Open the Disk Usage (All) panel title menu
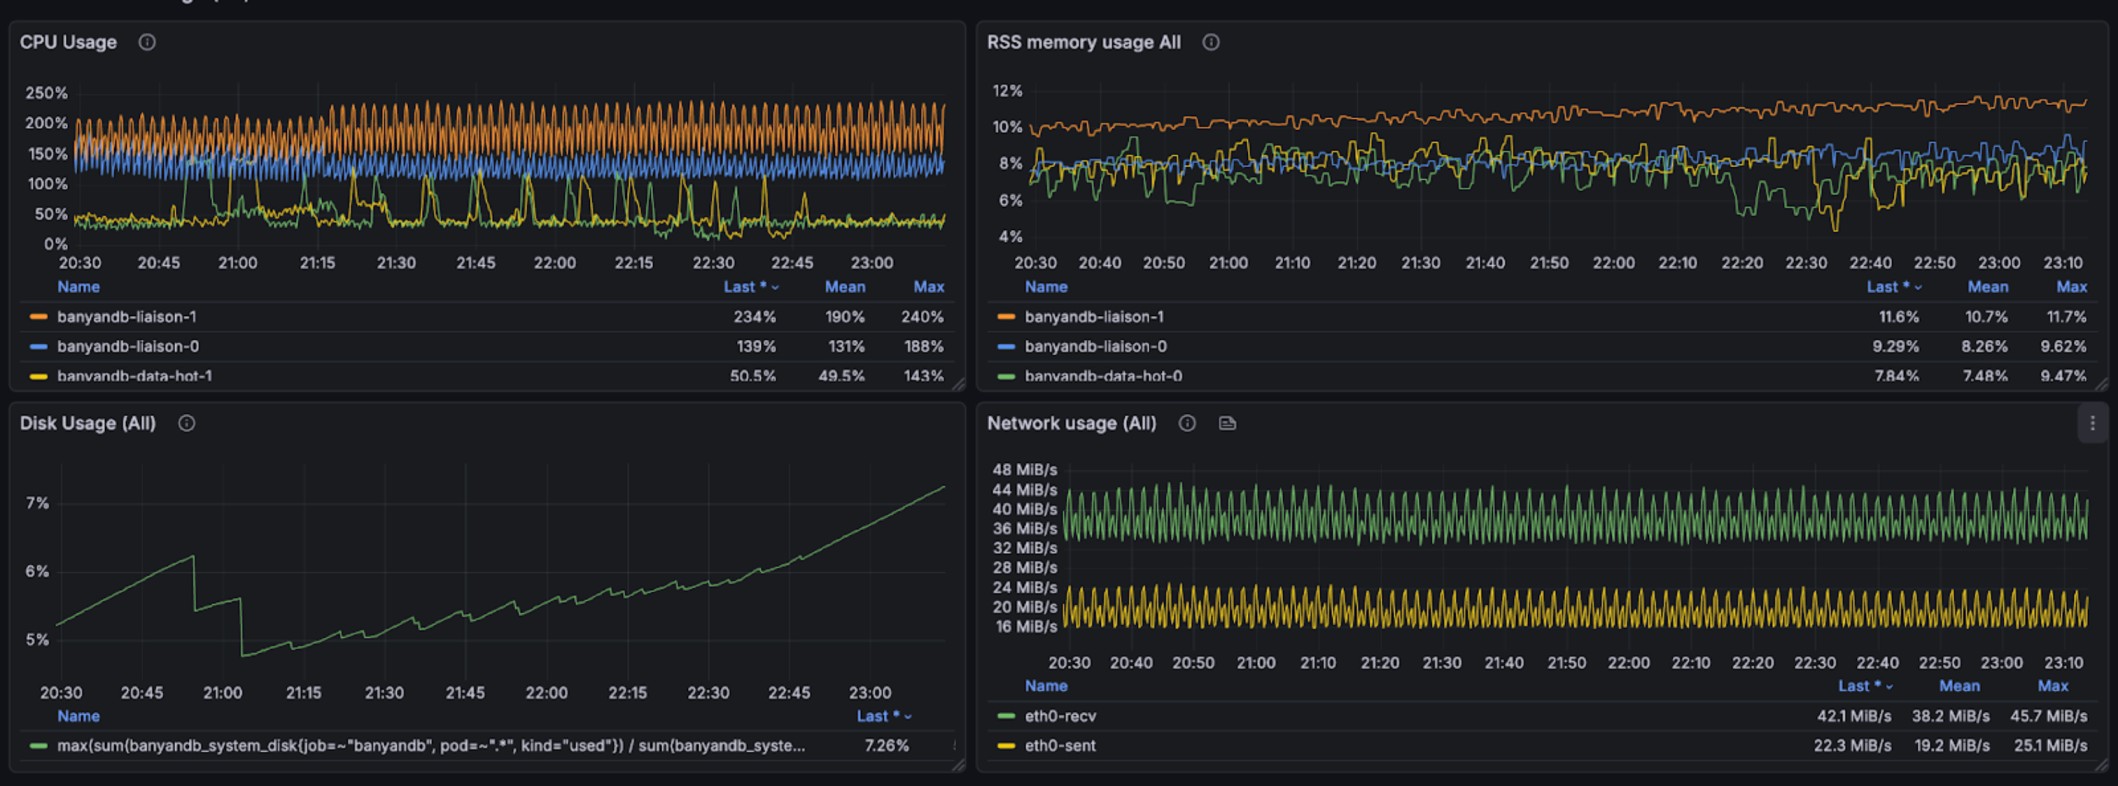Viewport: 2118px width, 786px height. tap(88, 423)
